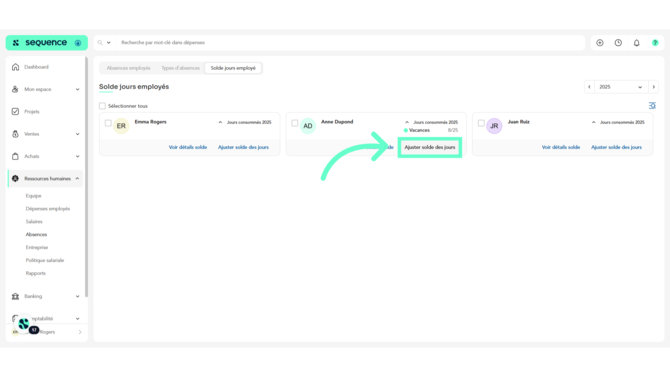Viewport: 670px width, 377px height.
Task: Collapse Anne Dupond jours consommés chevron
Action: point(407,122)
